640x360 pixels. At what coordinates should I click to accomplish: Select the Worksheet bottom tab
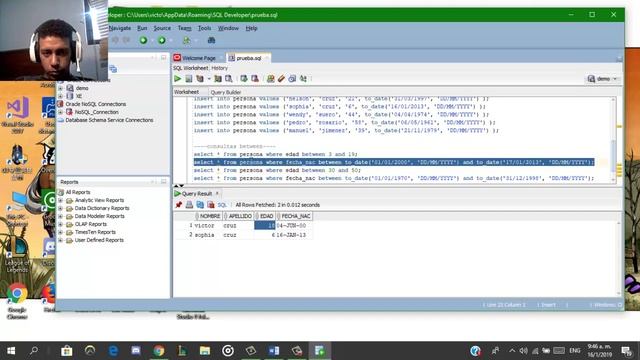(x=187, y=92)
